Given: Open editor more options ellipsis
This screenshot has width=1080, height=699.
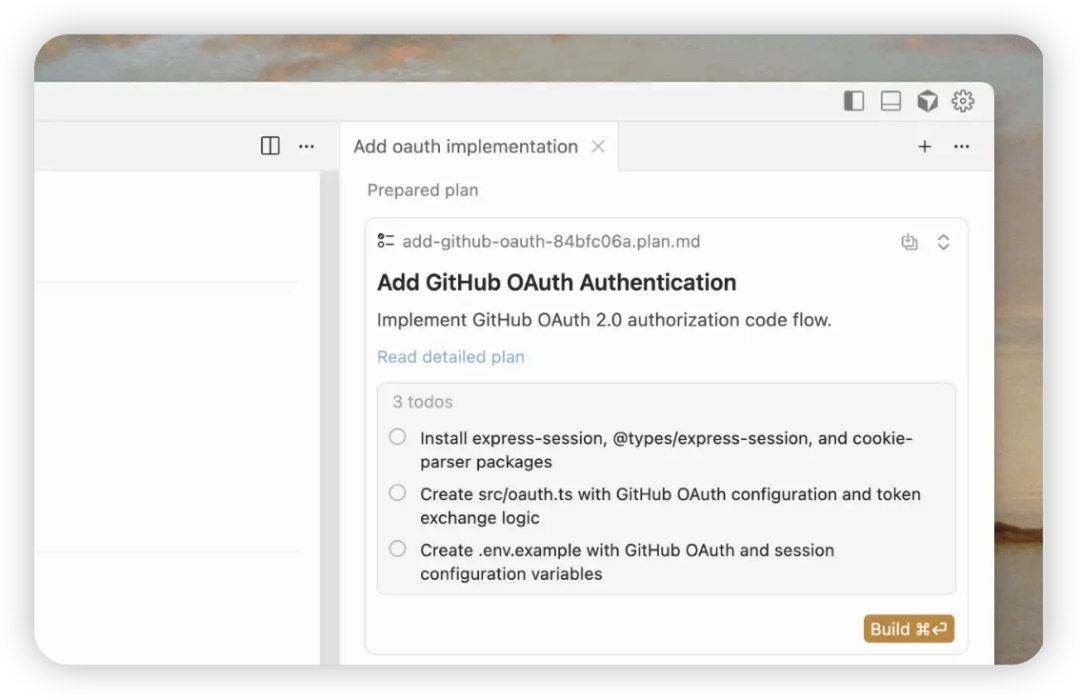Looking at the screenshot, I should [307, 146].
